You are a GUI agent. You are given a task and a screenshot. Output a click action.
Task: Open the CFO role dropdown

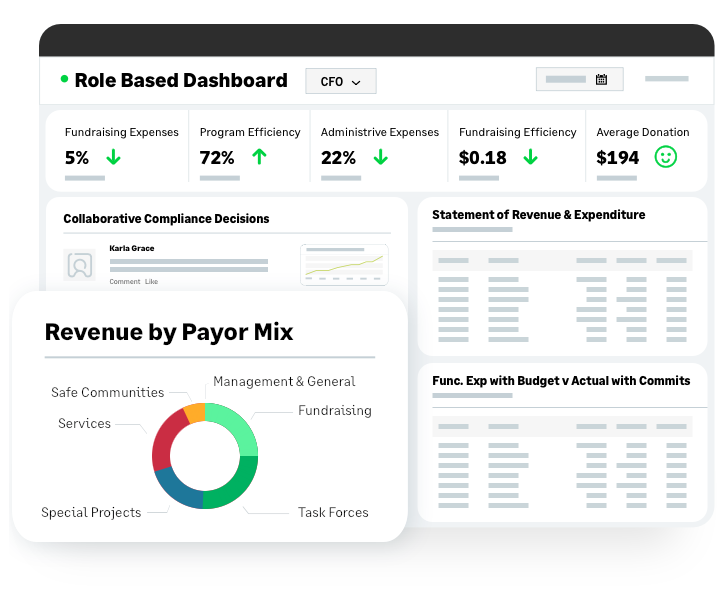tap(341, 81)
